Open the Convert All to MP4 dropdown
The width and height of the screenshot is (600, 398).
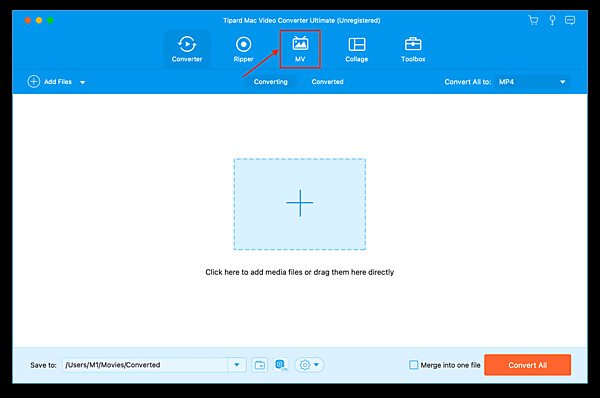tap(532, 82)
